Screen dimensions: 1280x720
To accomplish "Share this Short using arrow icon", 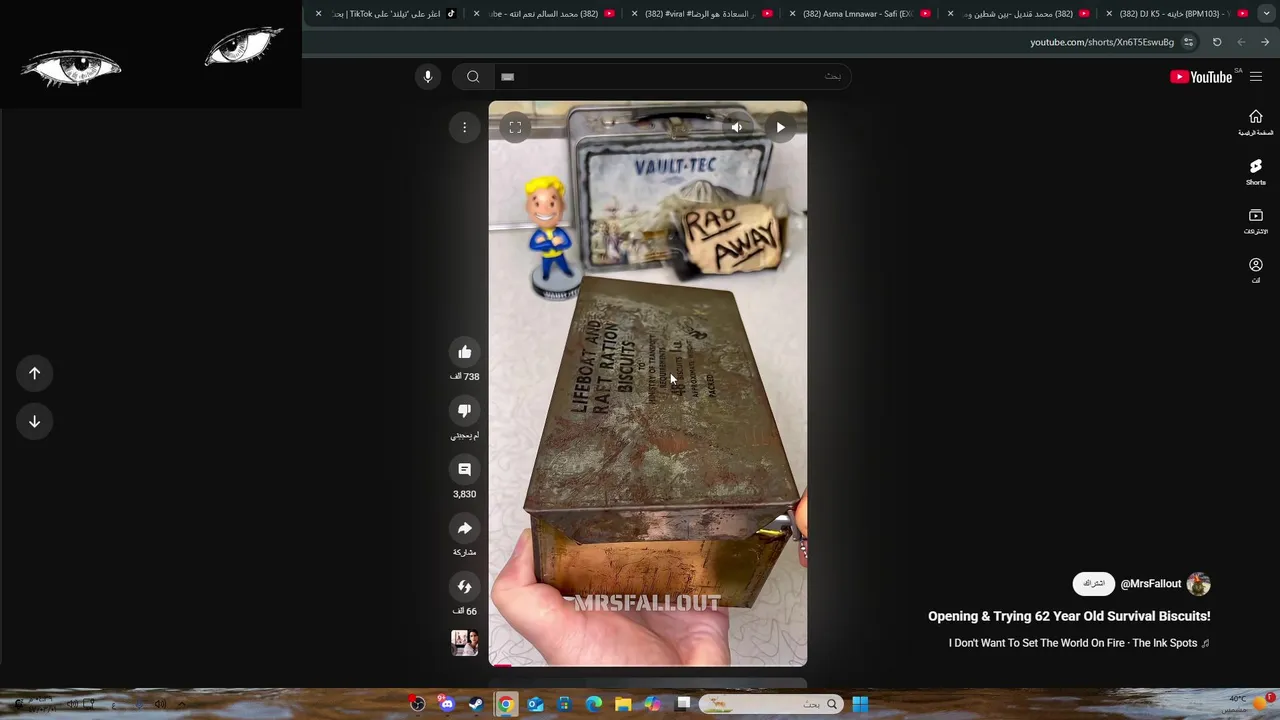I will pos(464,528).
